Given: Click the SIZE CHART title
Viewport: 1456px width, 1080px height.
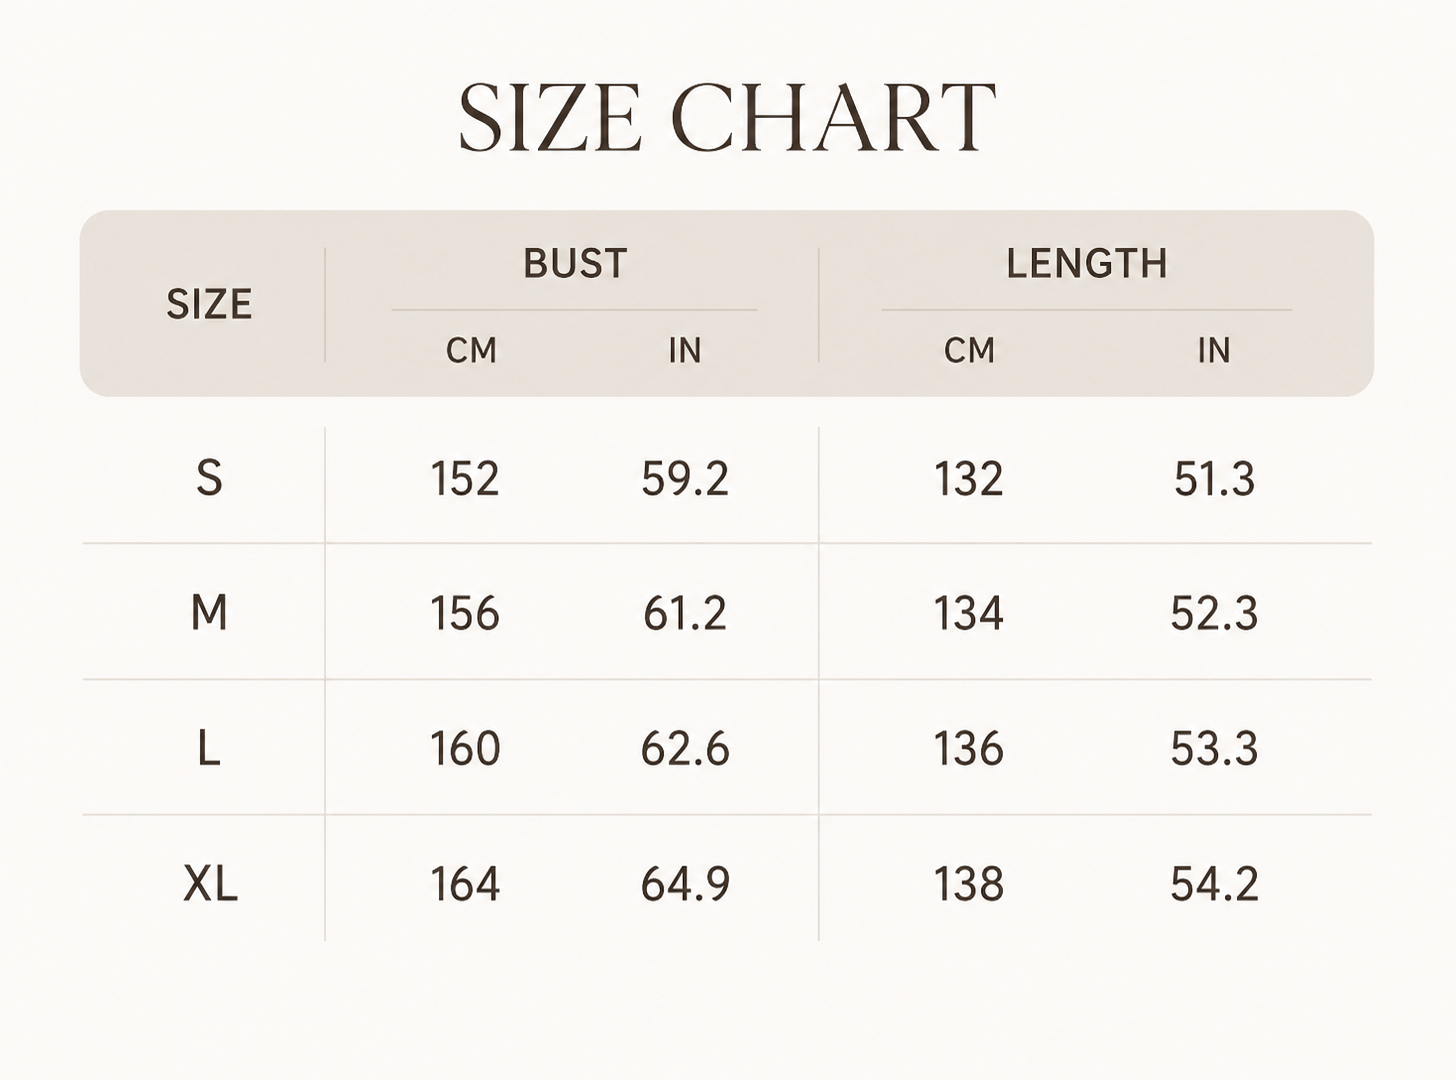Looking at the screenshot, I should [727, 117].
